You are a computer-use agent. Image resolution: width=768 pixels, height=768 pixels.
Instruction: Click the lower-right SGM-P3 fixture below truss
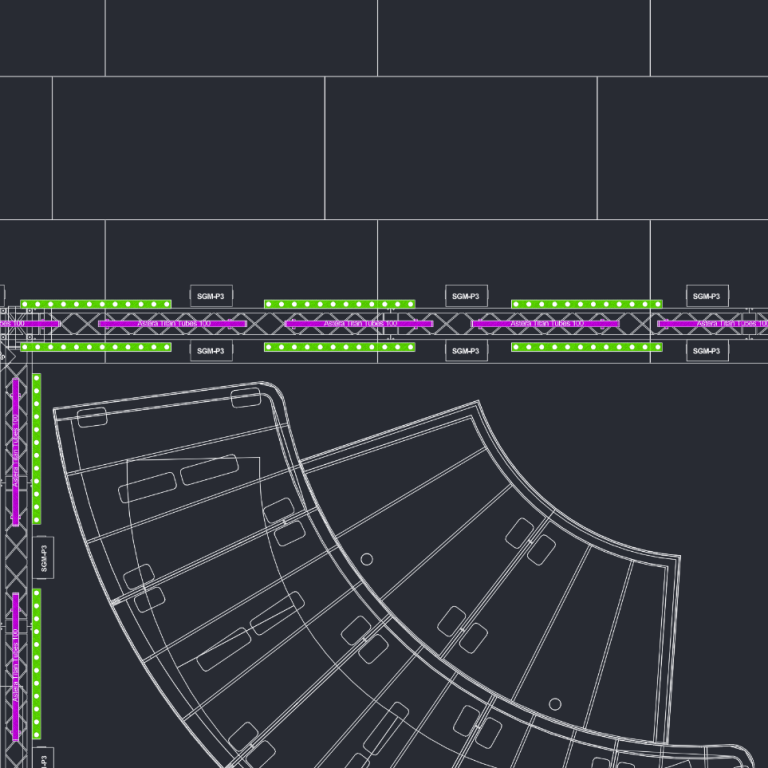(707, 351)
